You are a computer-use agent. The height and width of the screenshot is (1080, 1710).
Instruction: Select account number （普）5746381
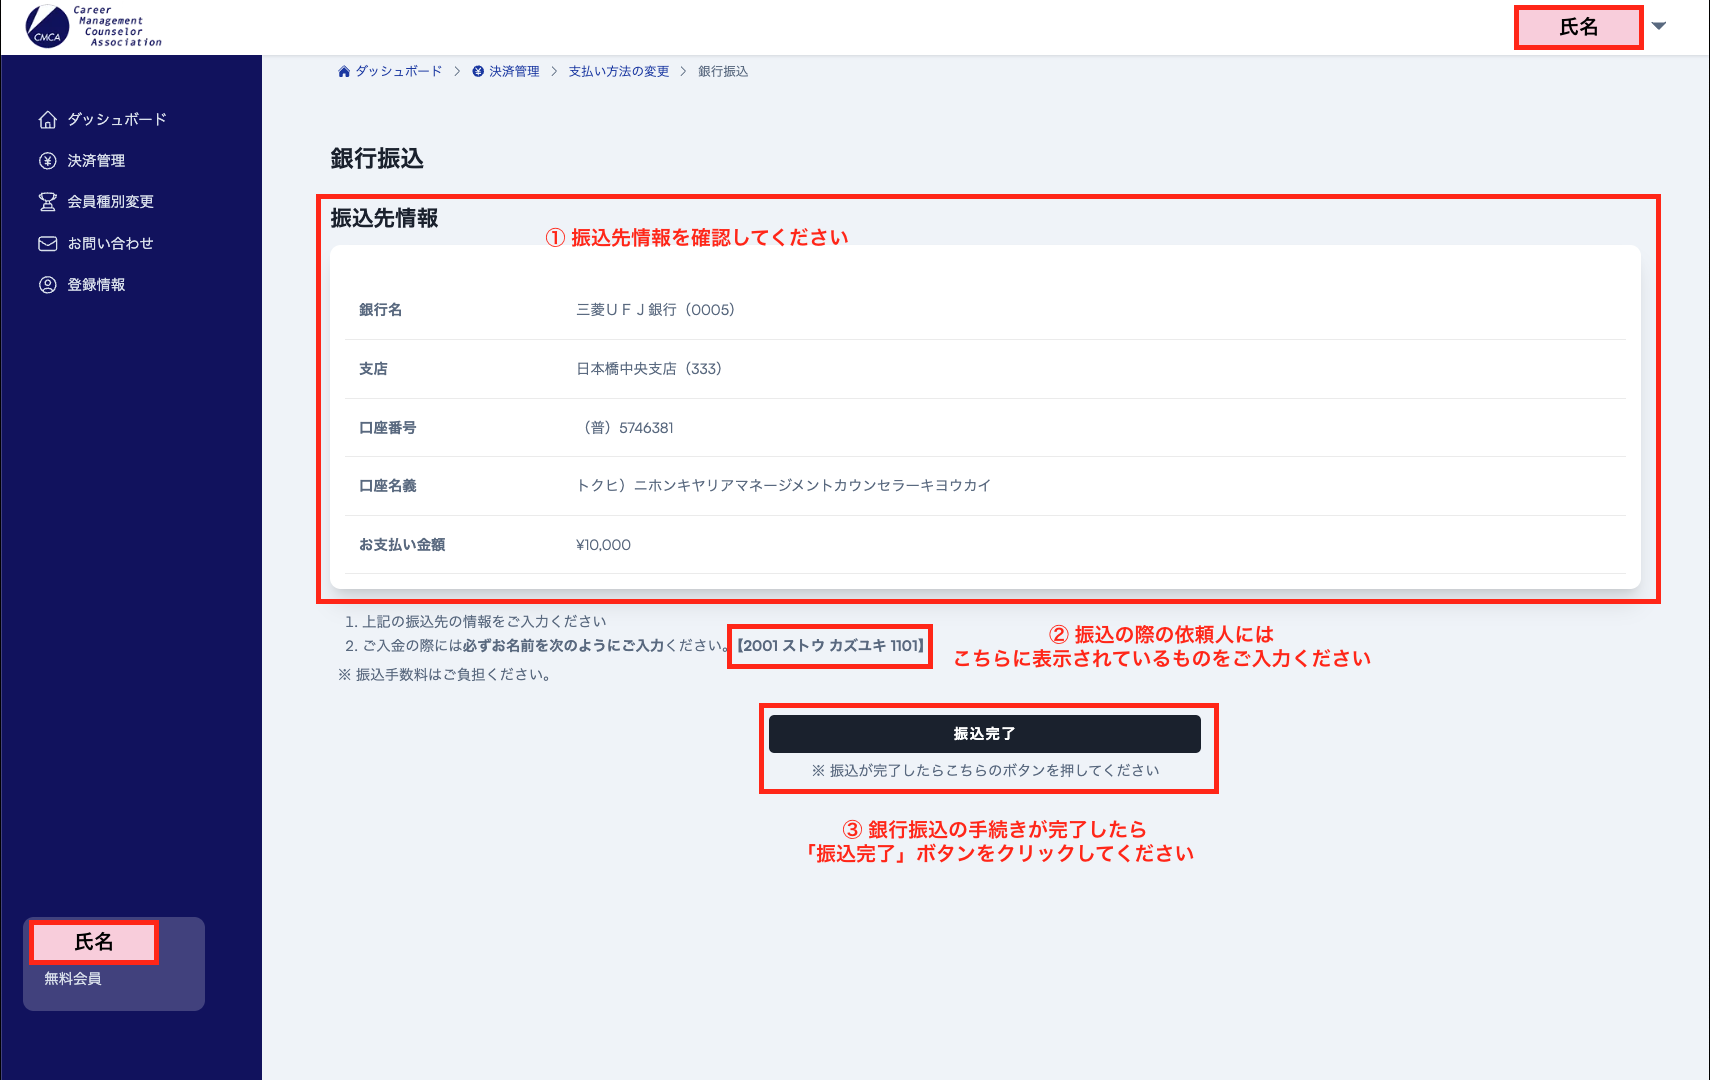tap(626, 428)
